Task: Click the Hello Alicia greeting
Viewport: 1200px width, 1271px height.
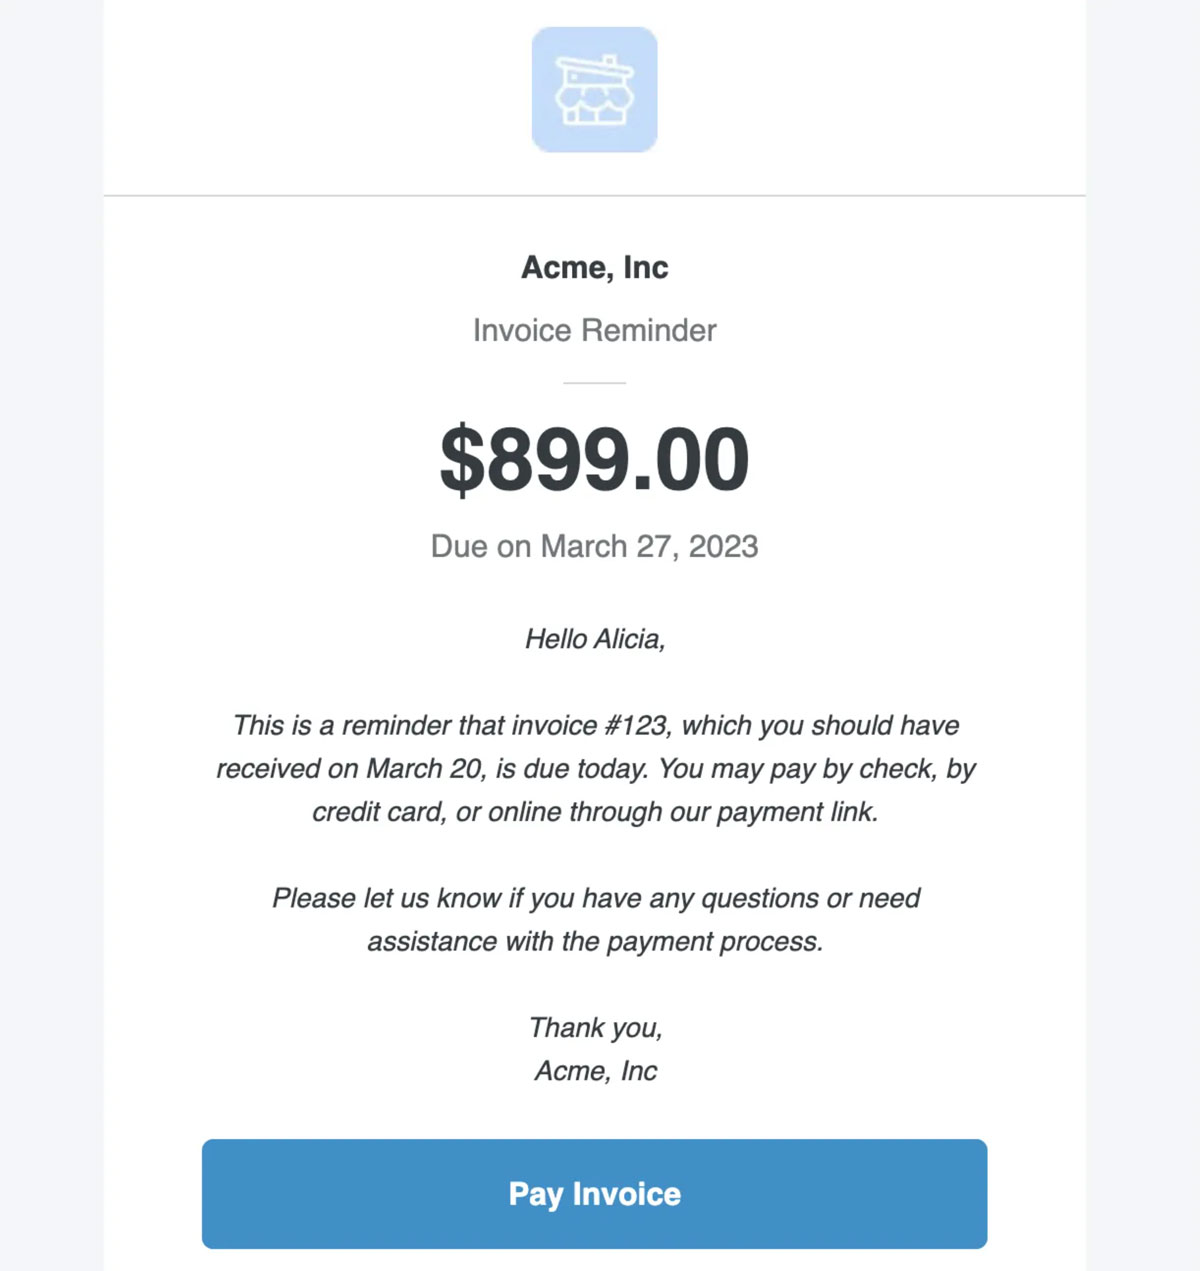Action: coord(595,638)
